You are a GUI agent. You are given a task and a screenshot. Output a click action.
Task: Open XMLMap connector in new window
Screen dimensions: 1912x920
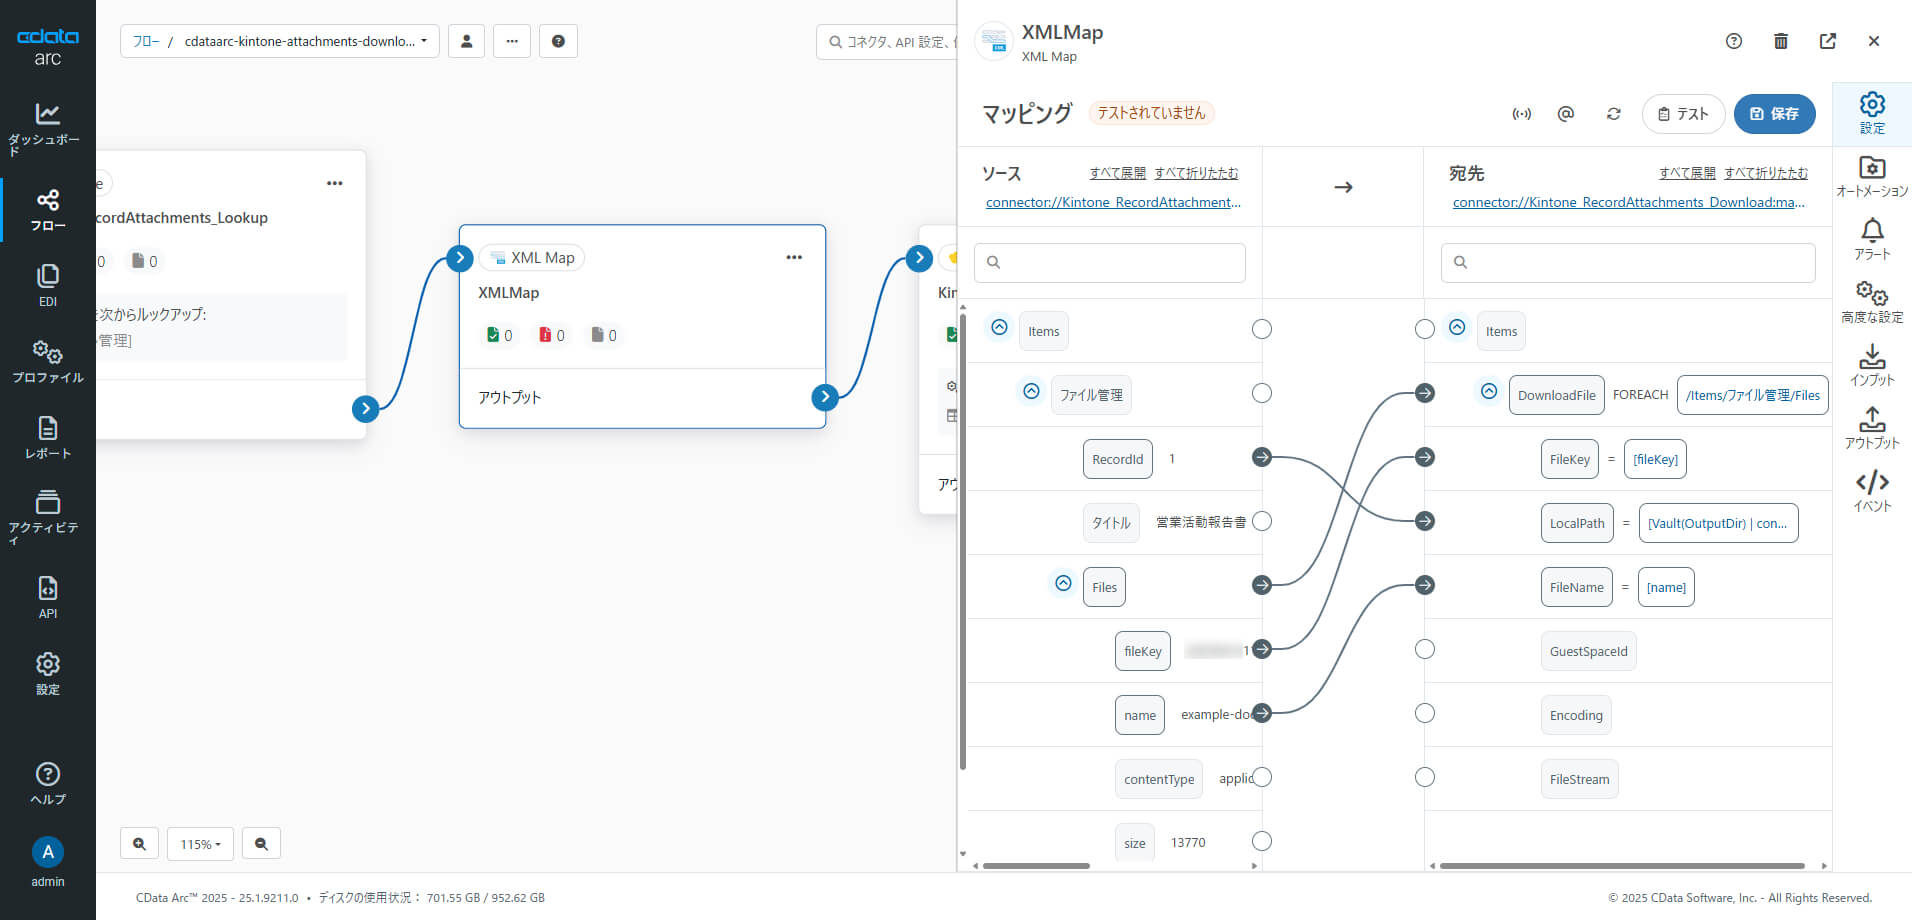(x=1828, y=41)
